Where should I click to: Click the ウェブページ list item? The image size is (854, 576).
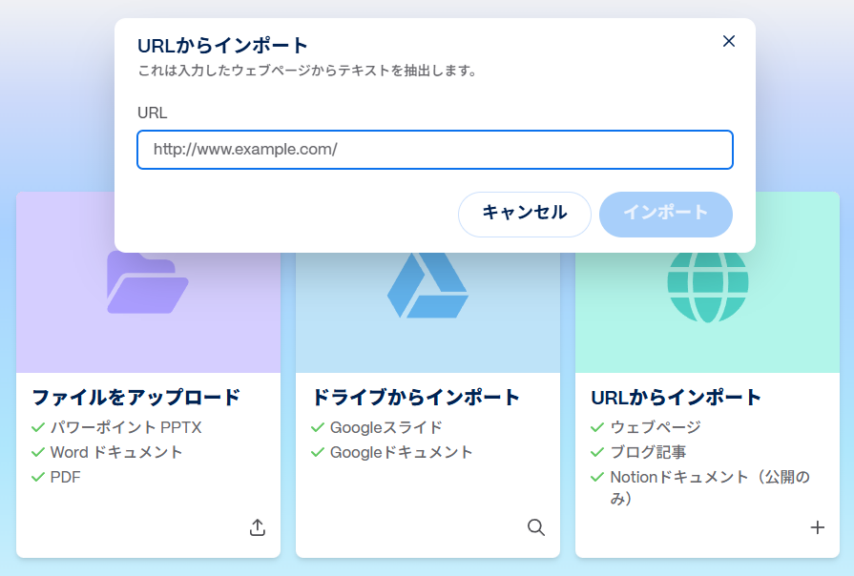tap(655, 427)
